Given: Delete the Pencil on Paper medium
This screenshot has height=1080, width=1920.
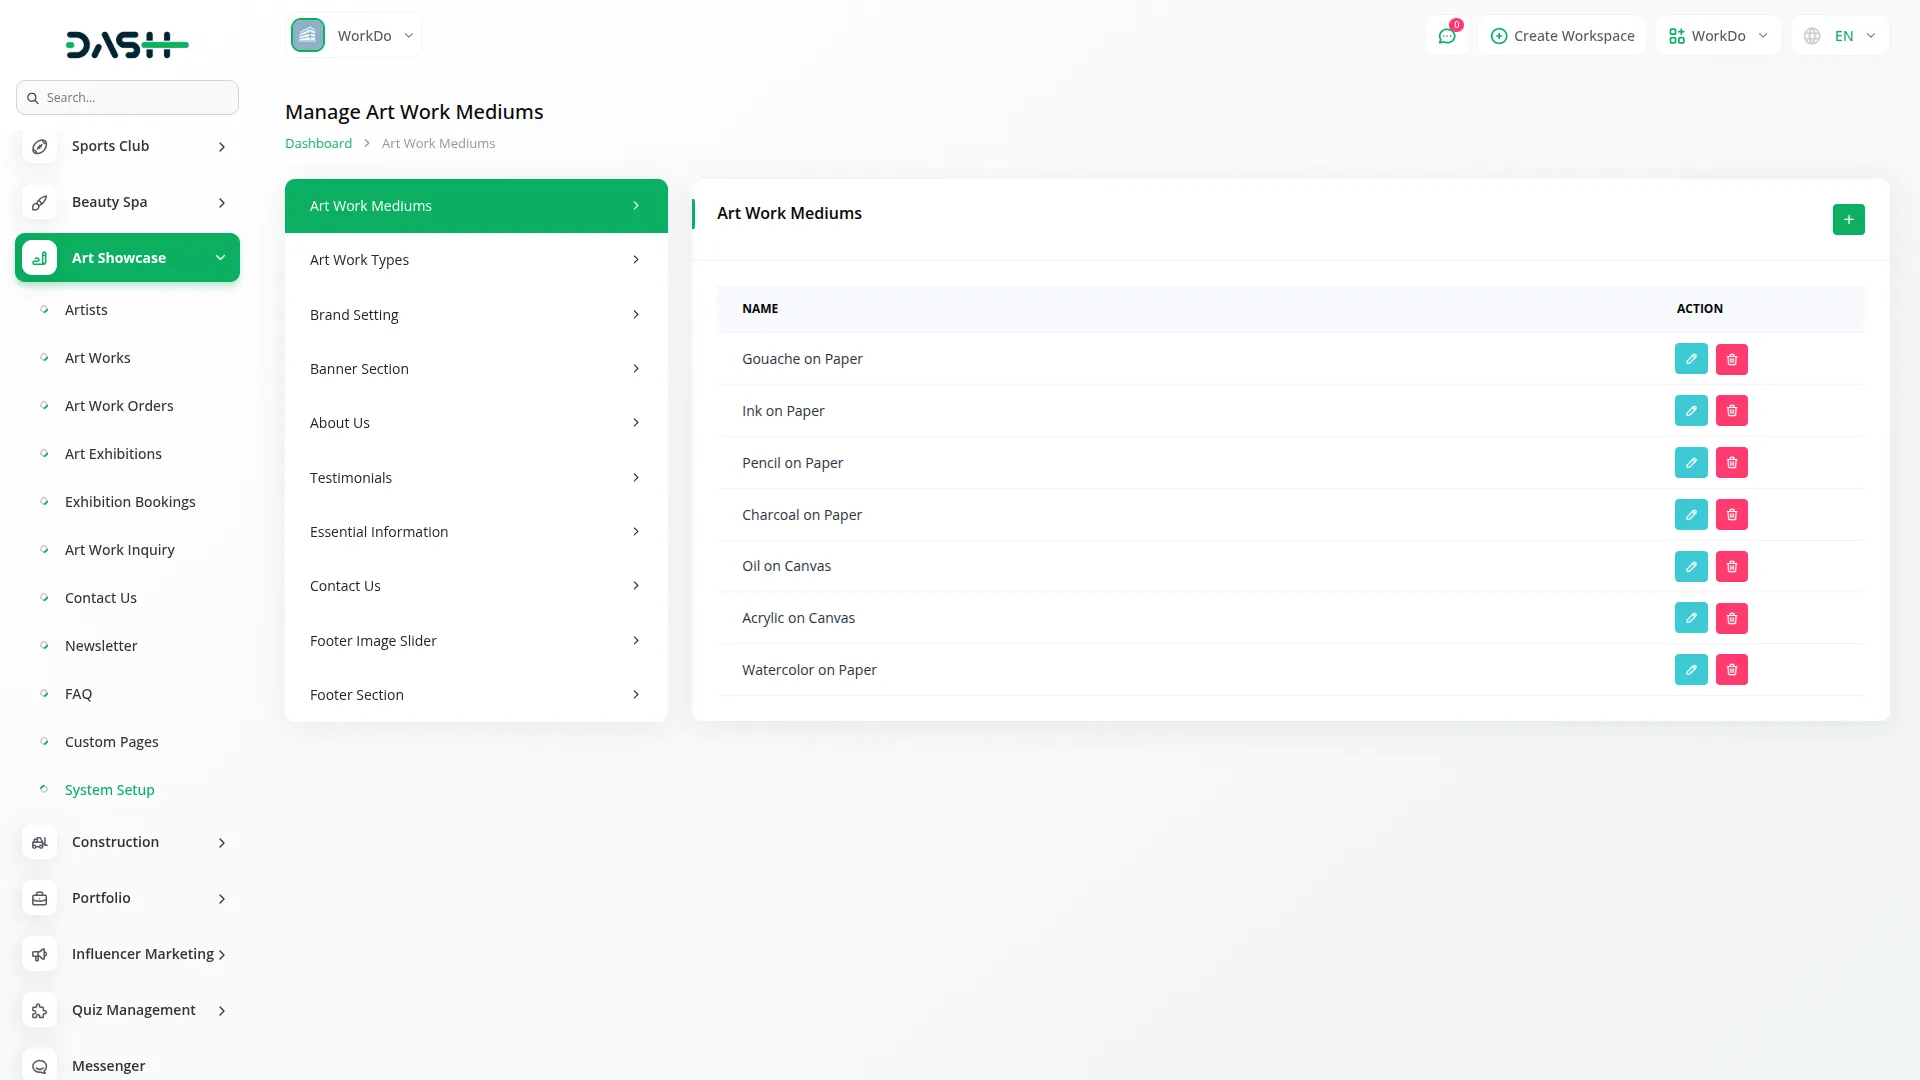Looking at the screenshot, I should pos(1731,463).
